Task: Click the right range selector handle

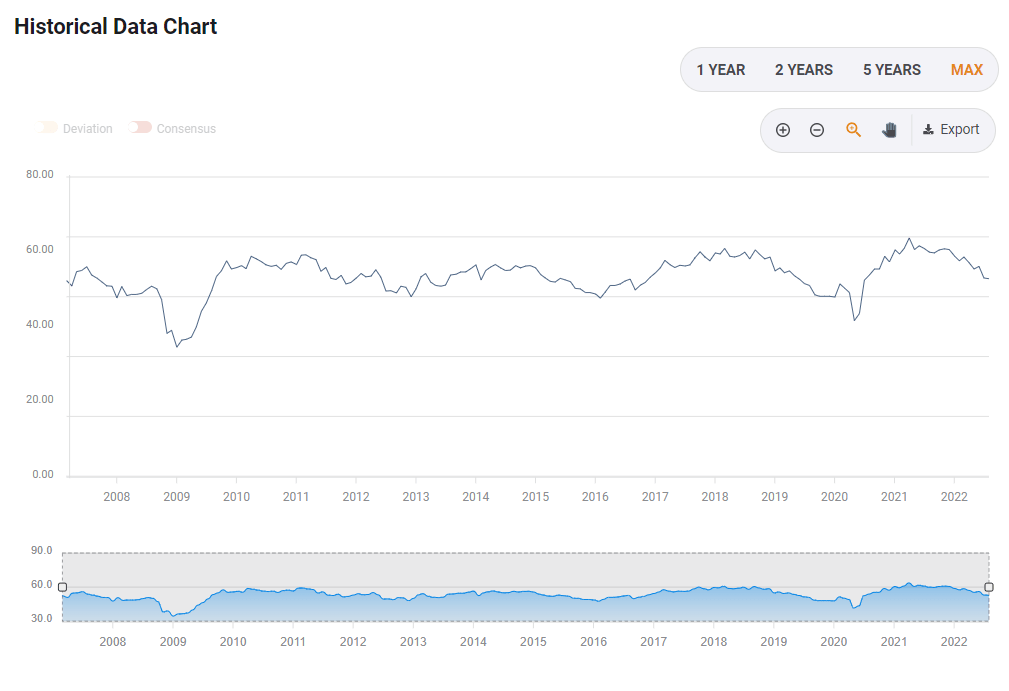Action: (x=989, y=587)
